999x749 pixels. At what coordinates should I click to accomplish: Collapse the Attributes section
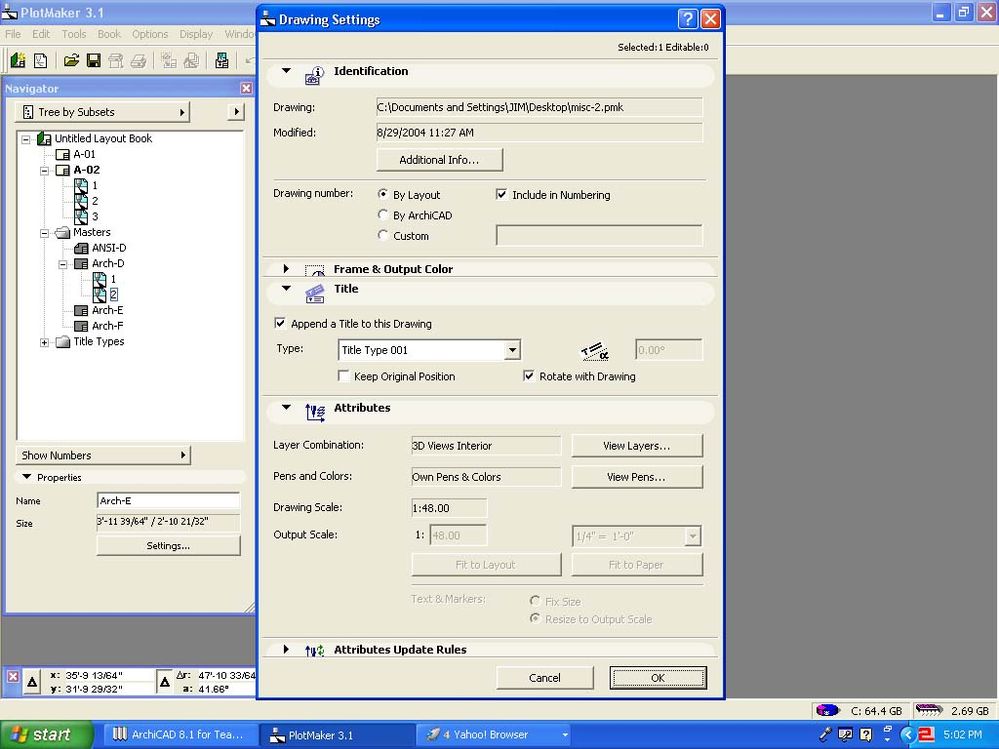tap(286, 408)
